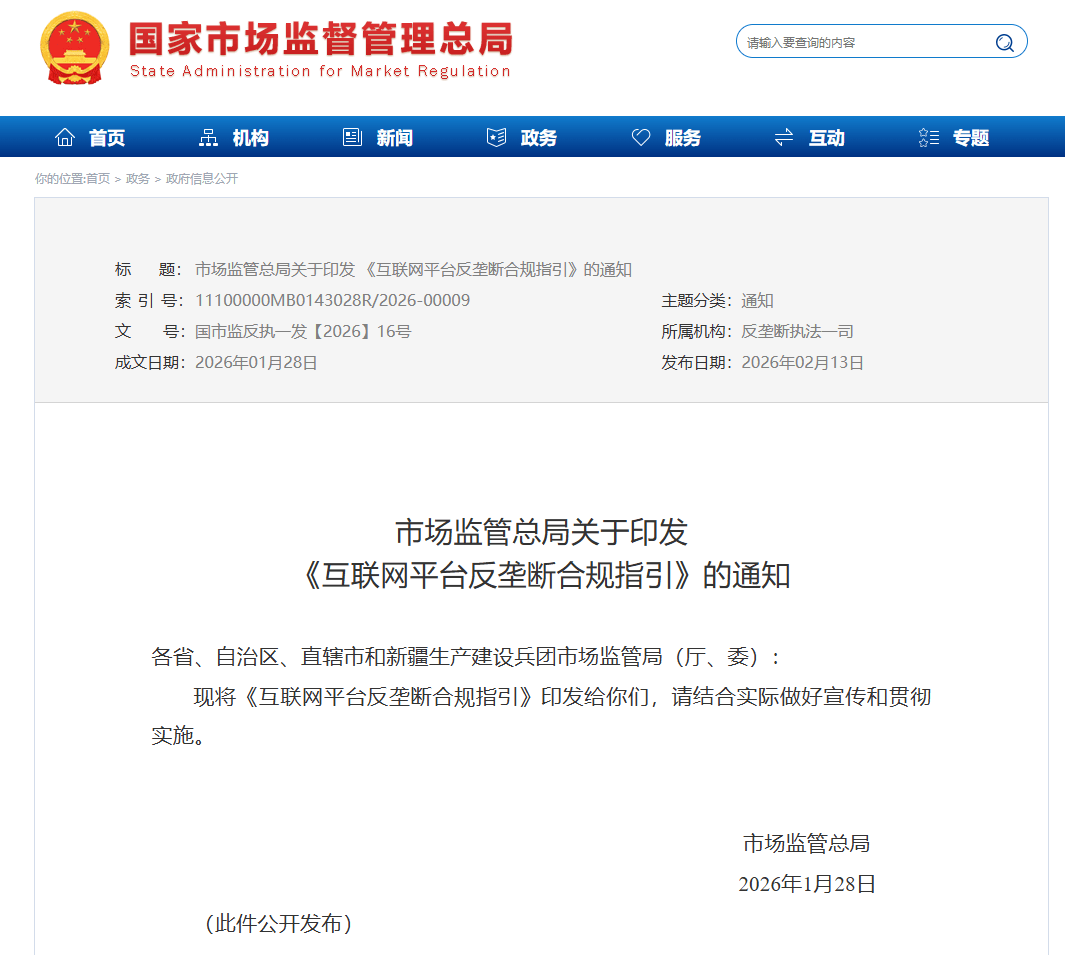This screenshot has width=1065, height=955.
Task: Open the 服务 navigation item
Action: point(683,138)
